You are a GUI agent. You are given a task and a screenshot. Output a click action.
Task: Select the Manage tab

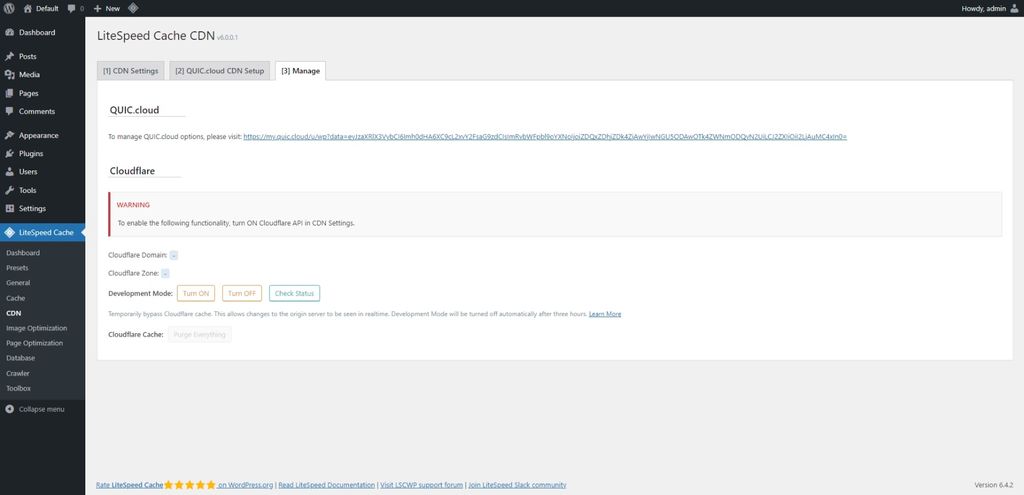click(300, 71)
